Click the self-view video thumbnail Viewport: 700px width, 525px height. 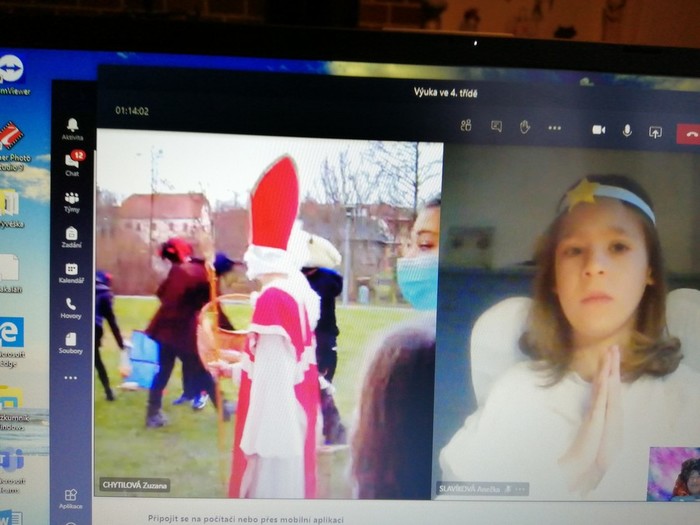click(674, 474)
